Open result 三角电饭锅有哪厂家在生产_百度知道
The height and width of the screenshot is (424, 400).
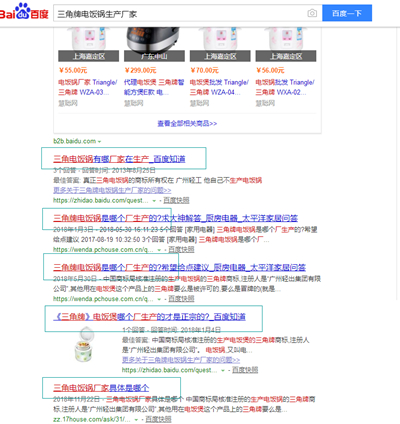119,159
